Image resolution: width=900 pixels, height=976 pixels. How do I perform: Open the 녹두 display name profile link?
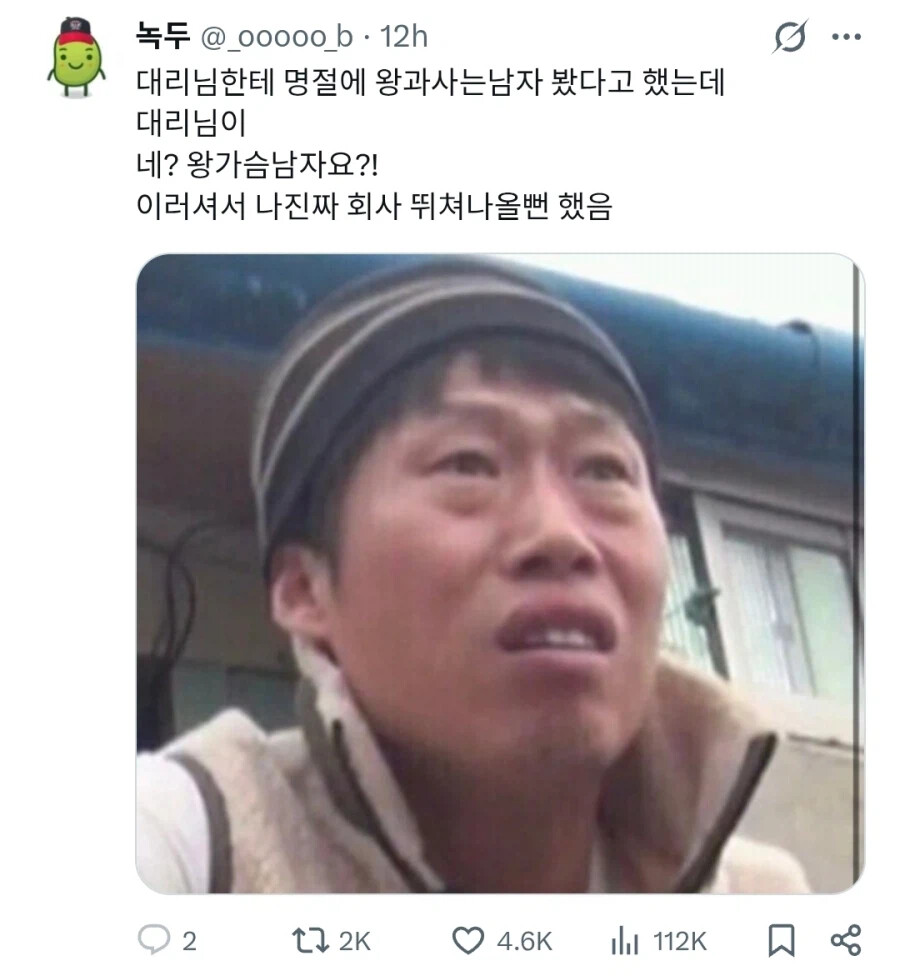[x=162, y=35]
